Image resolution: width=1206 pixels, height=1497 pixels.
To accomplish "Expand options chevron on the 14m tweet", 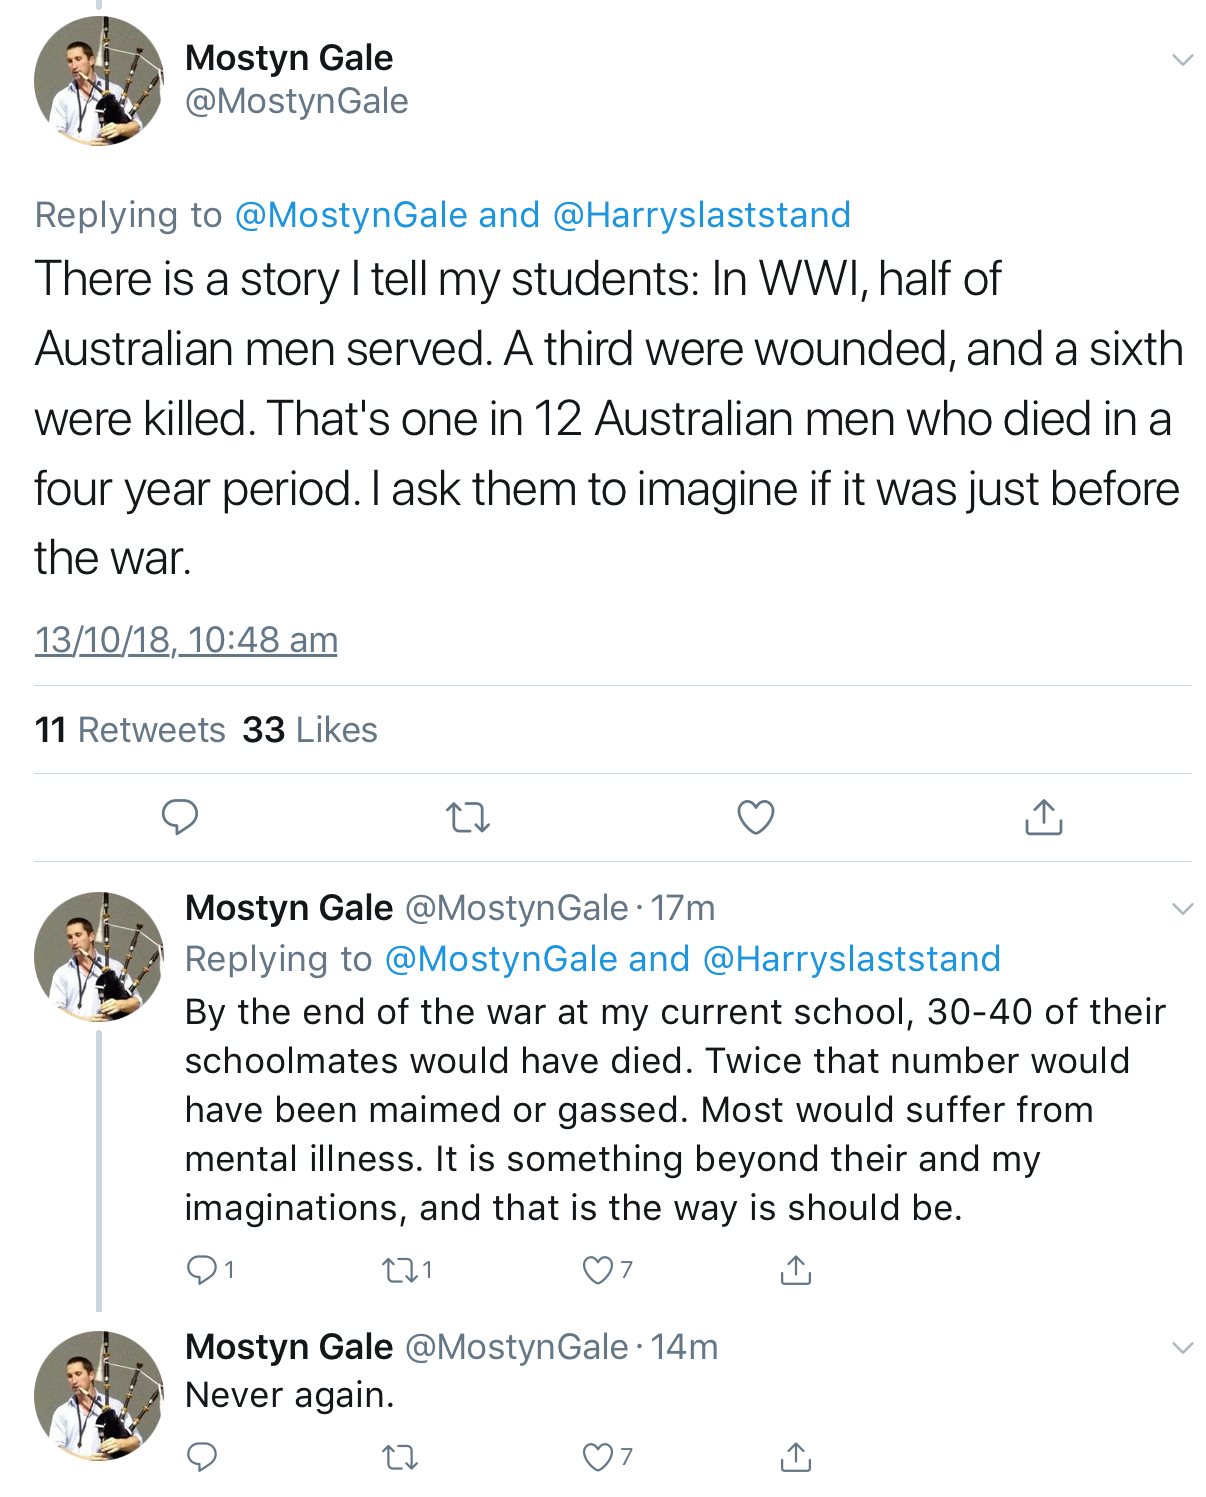I will pos(1182,1348).
